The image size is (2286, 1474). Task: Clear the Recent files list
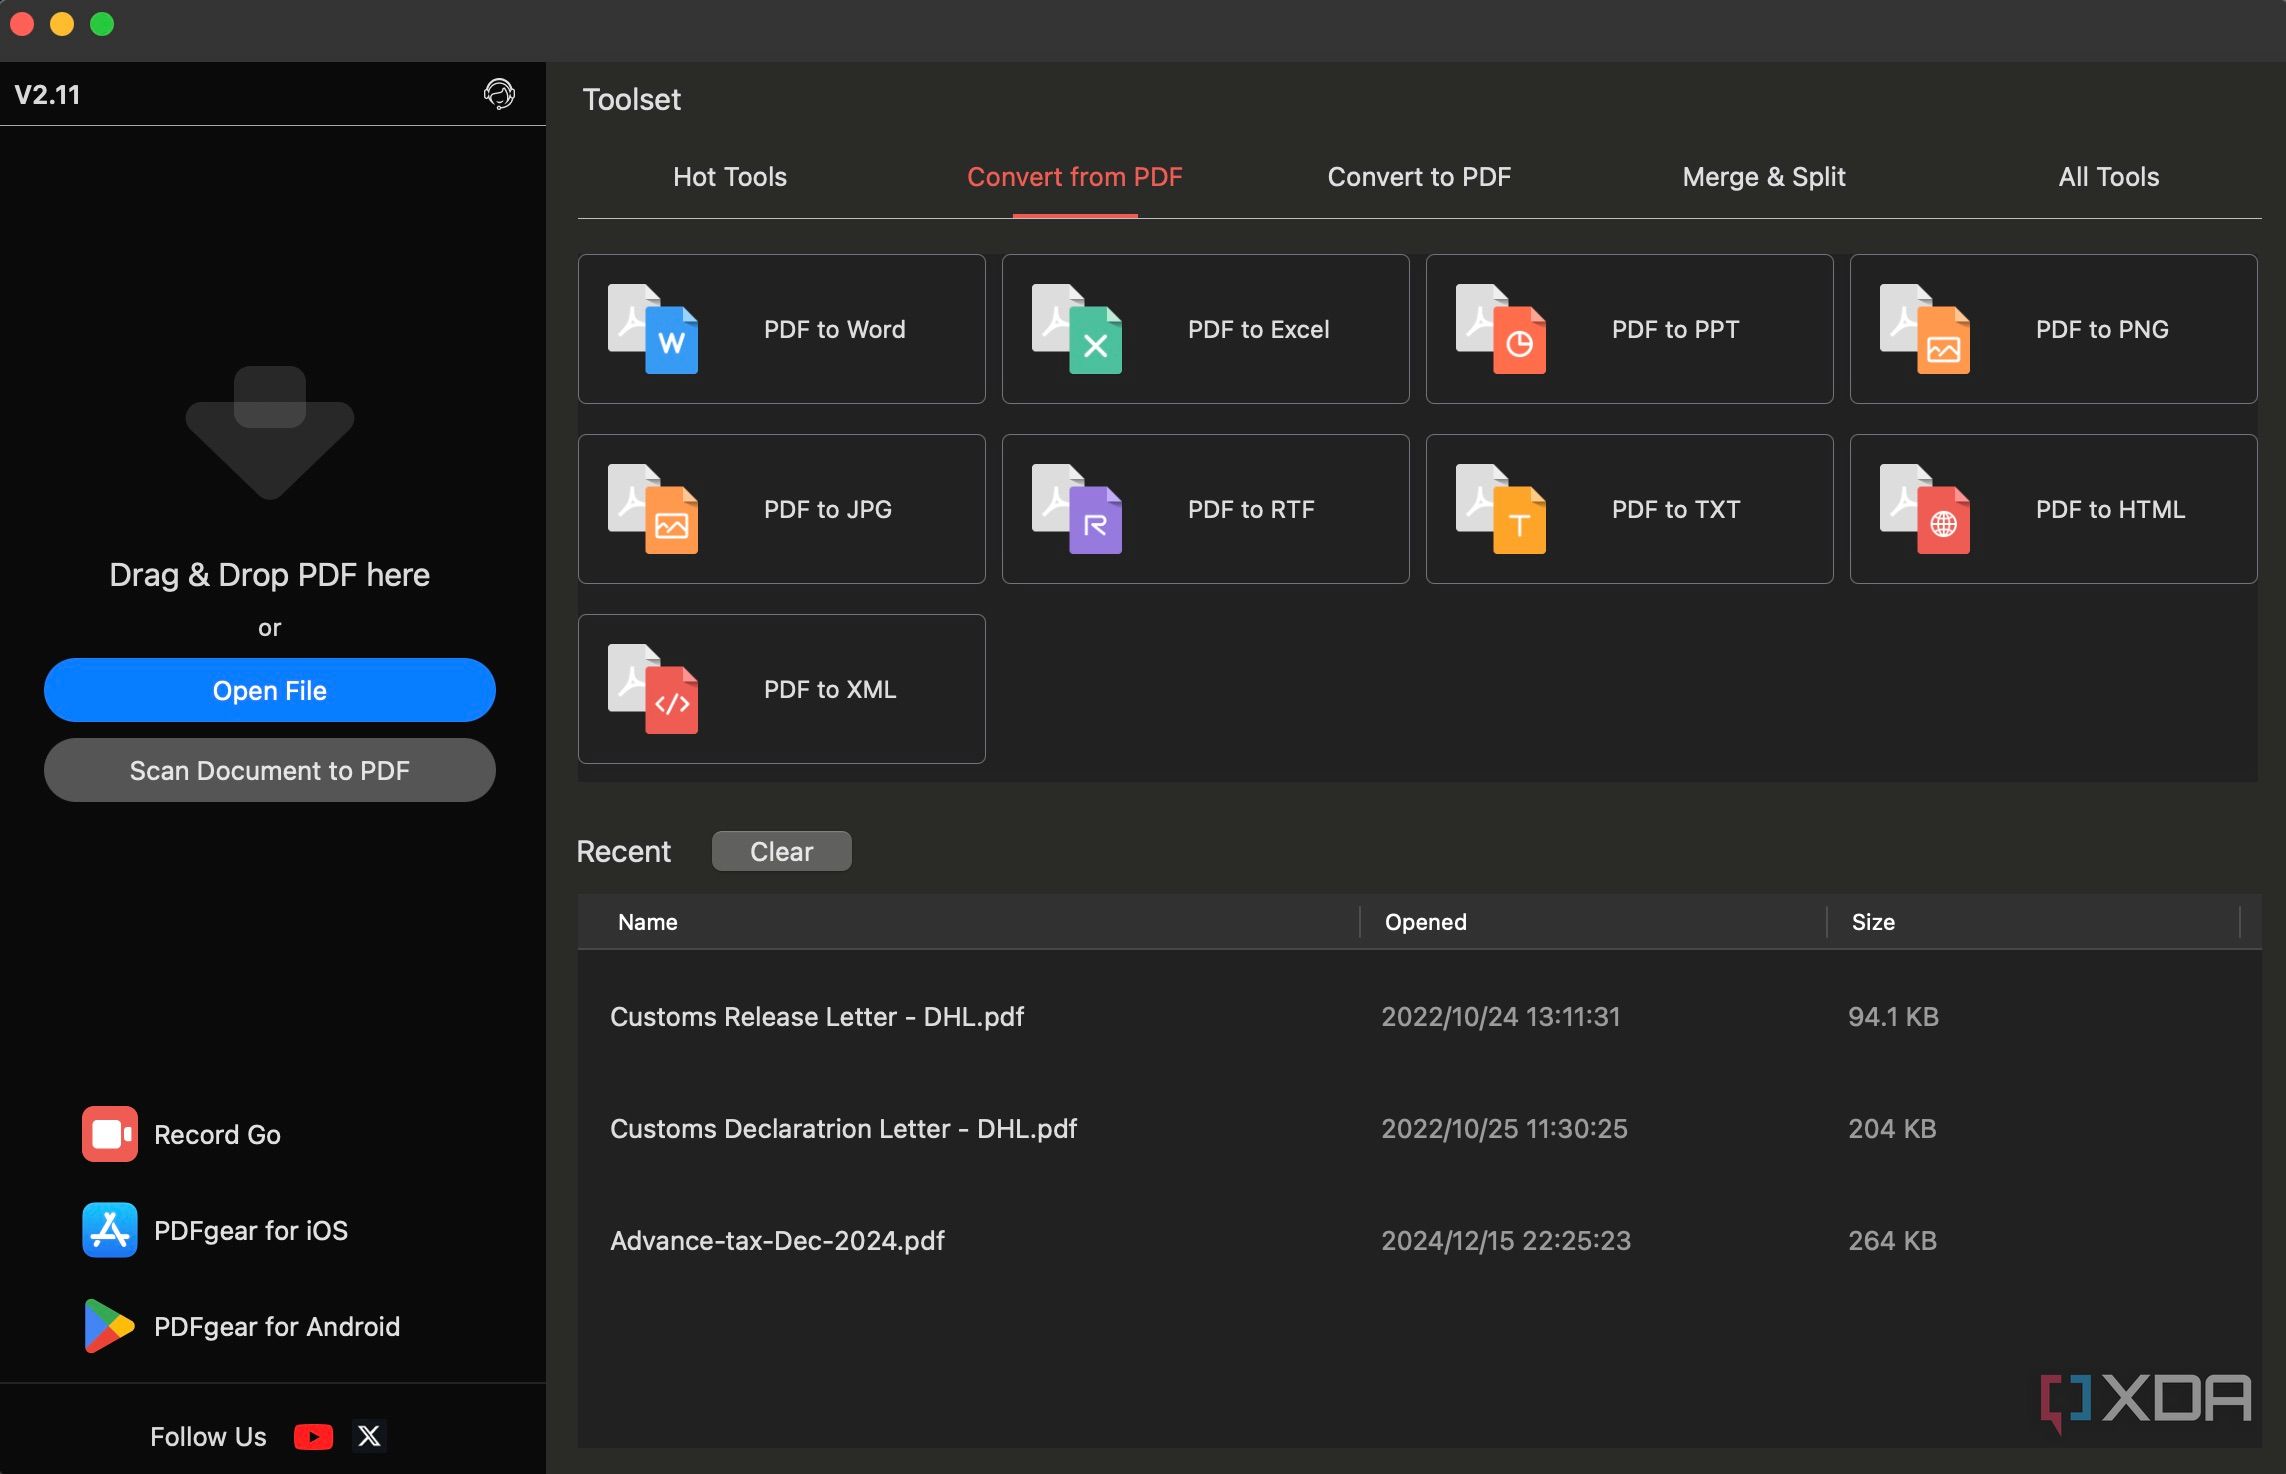tap(781, 851)
